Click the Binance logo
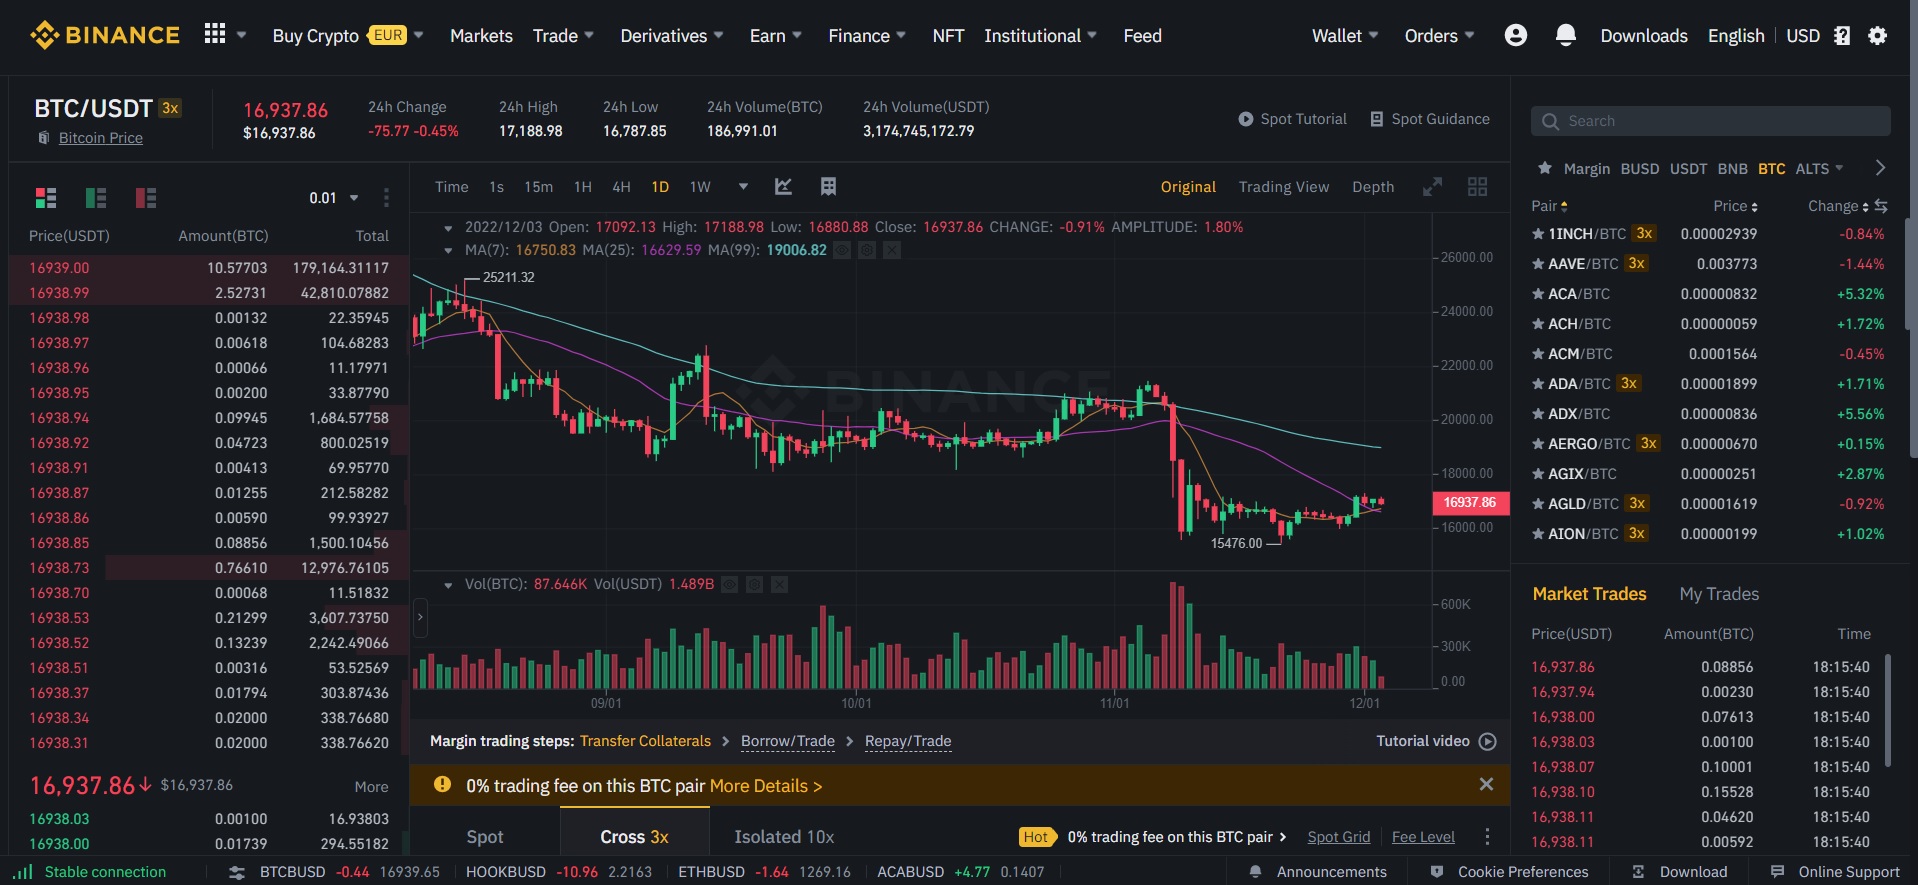This screenshot has height=885, width=1918. point(104,35)
